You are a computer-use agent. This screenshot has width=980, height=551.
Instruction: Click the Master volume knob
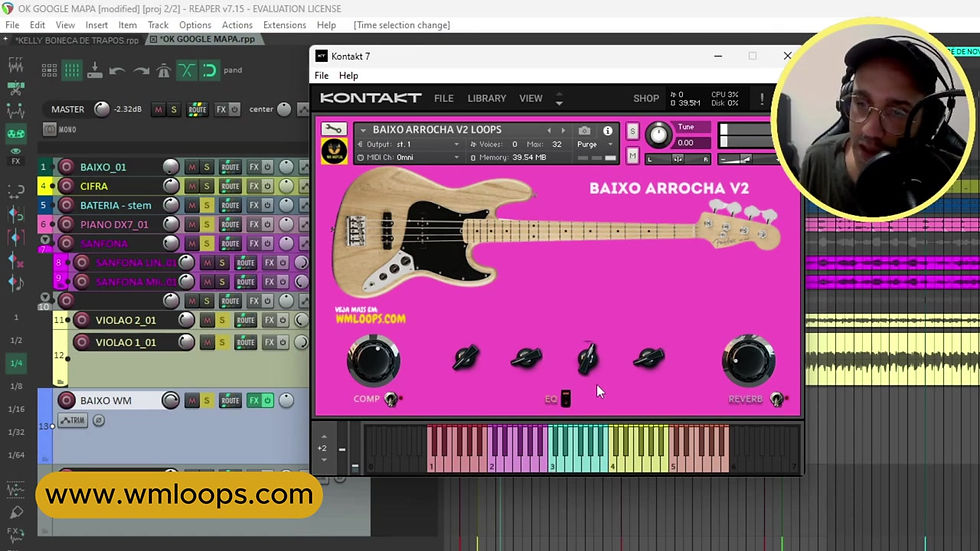pos(101,109)
